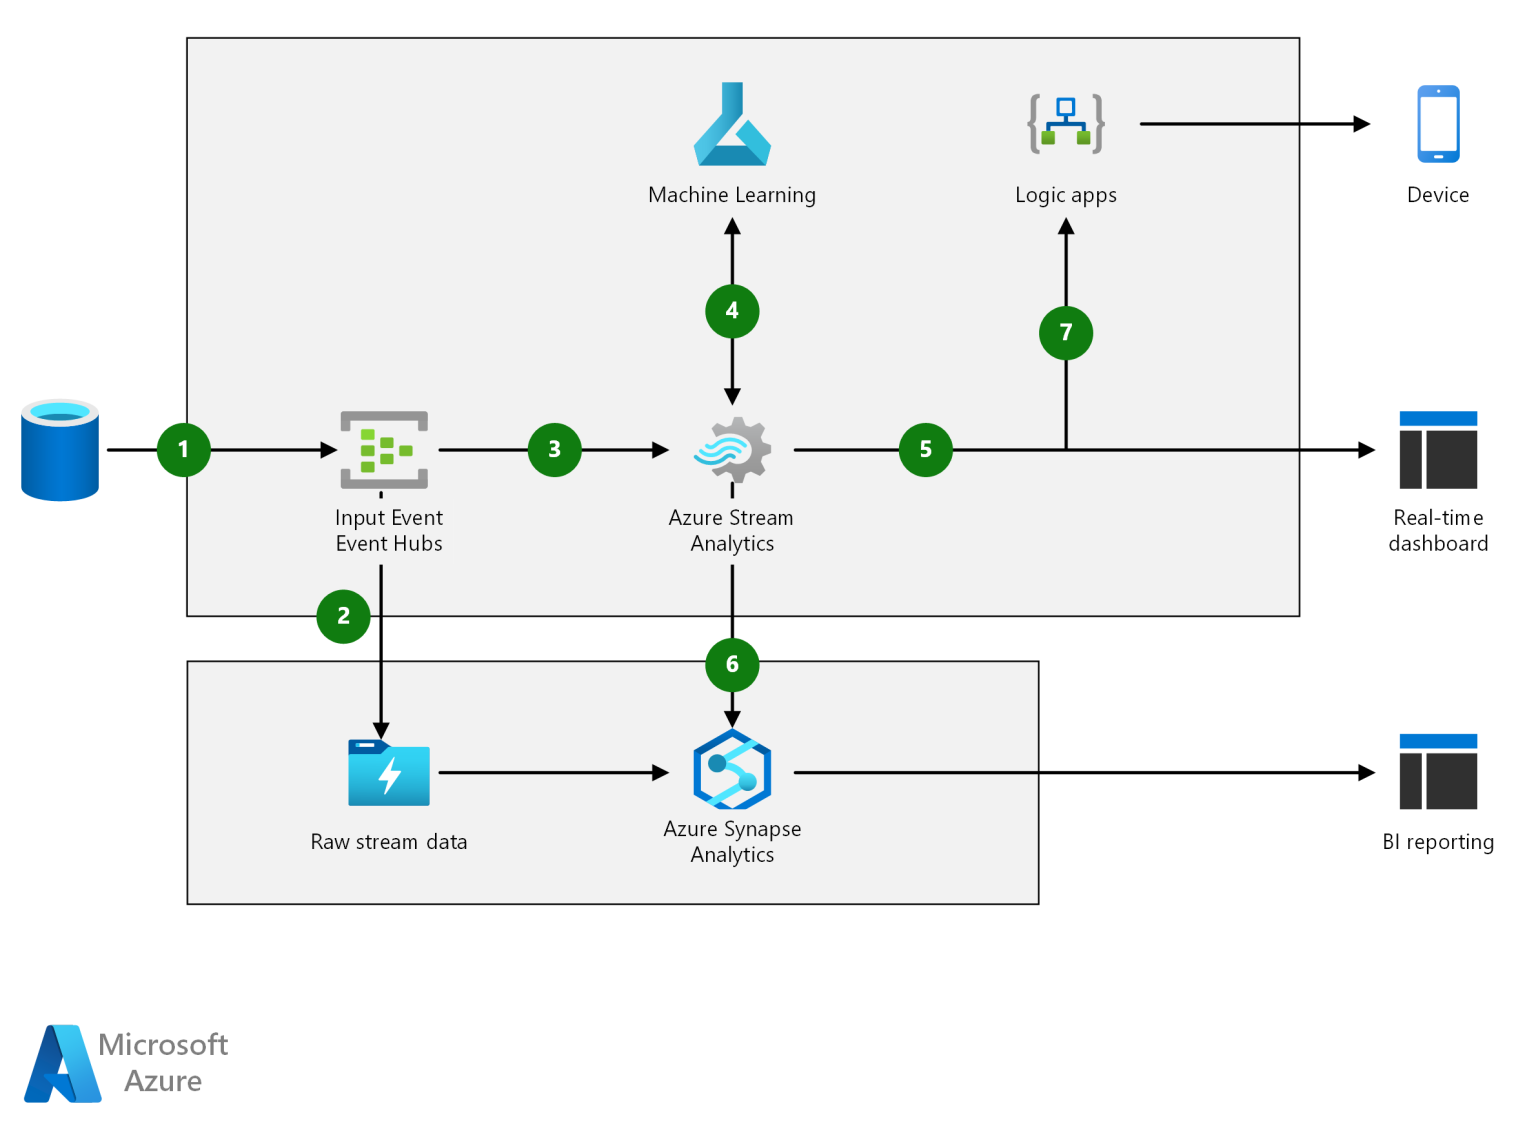Screen dimensions: 1536x1126
Task: Select the blue database cylinder icon
Action: [x=60, y=450]
